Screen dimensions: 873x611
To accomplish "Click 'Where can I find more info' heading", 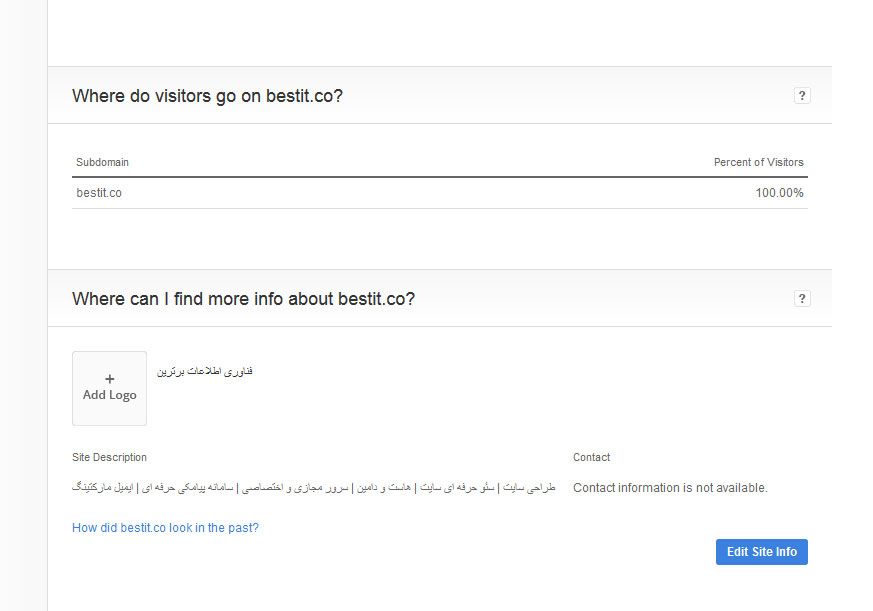I will point(243,299).
